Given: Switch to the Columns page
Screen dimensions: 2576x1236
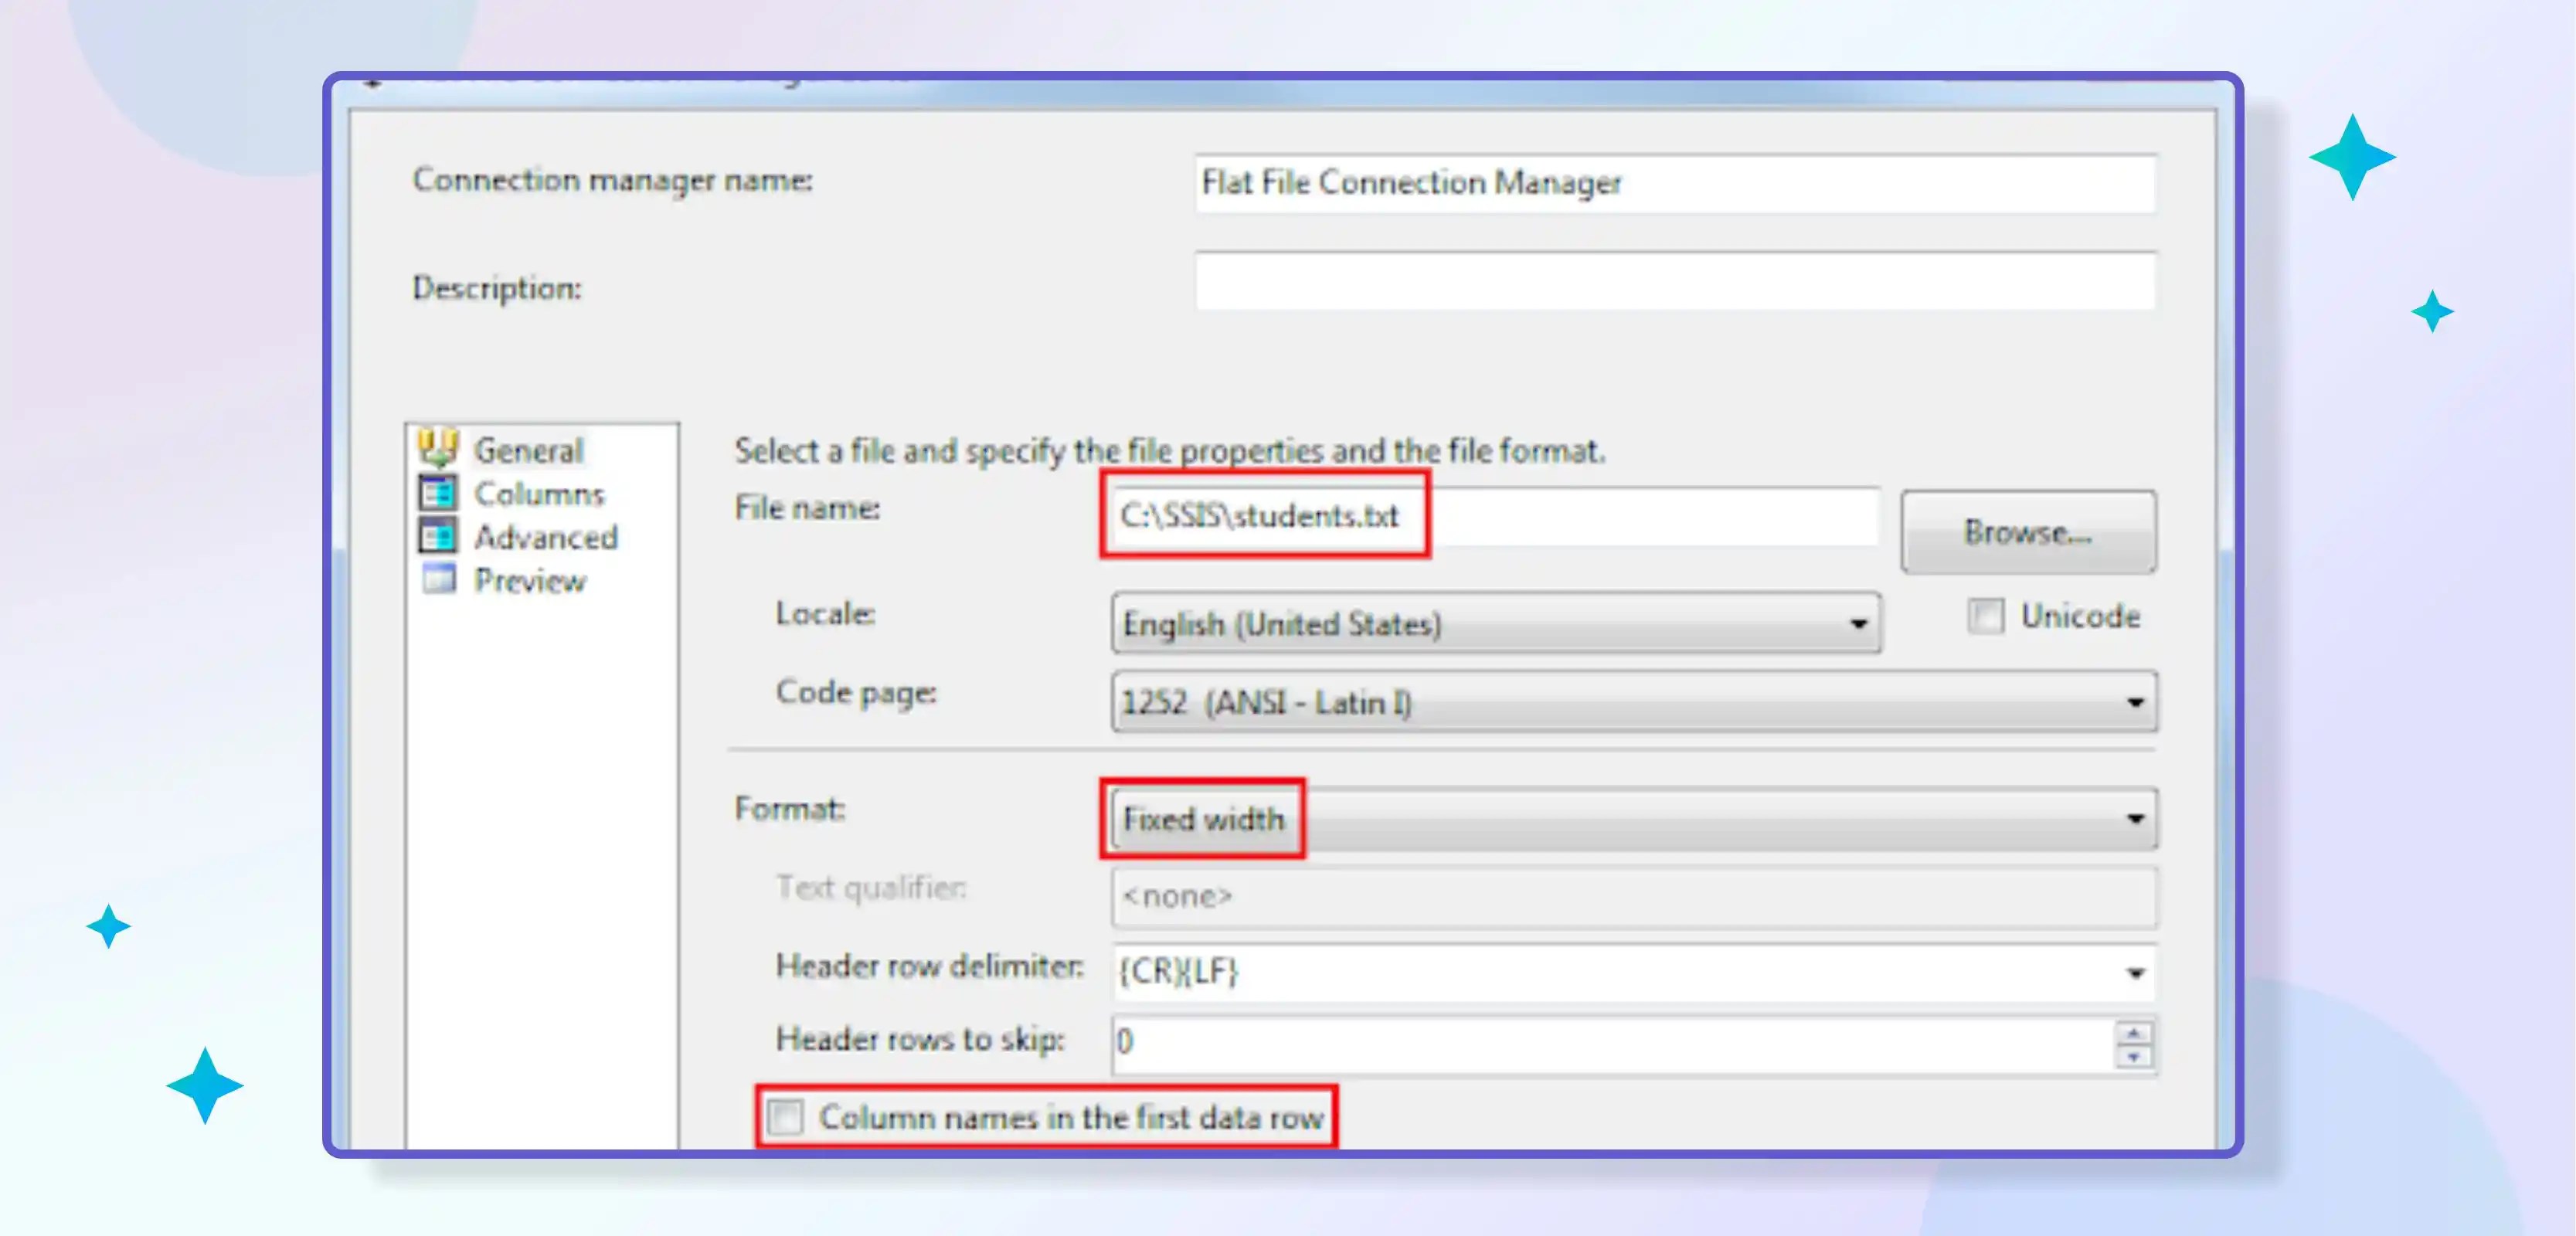Looking at the screenshot, I should 540,493.
